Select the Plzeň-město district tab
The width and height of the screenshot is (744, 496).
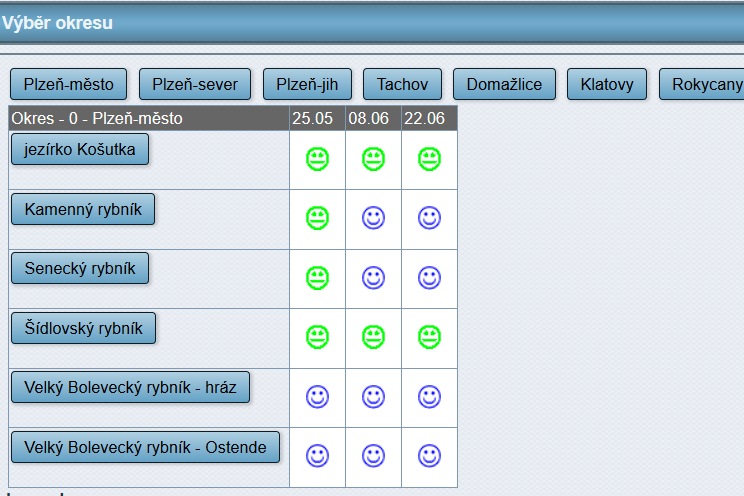tap(69, 85)
